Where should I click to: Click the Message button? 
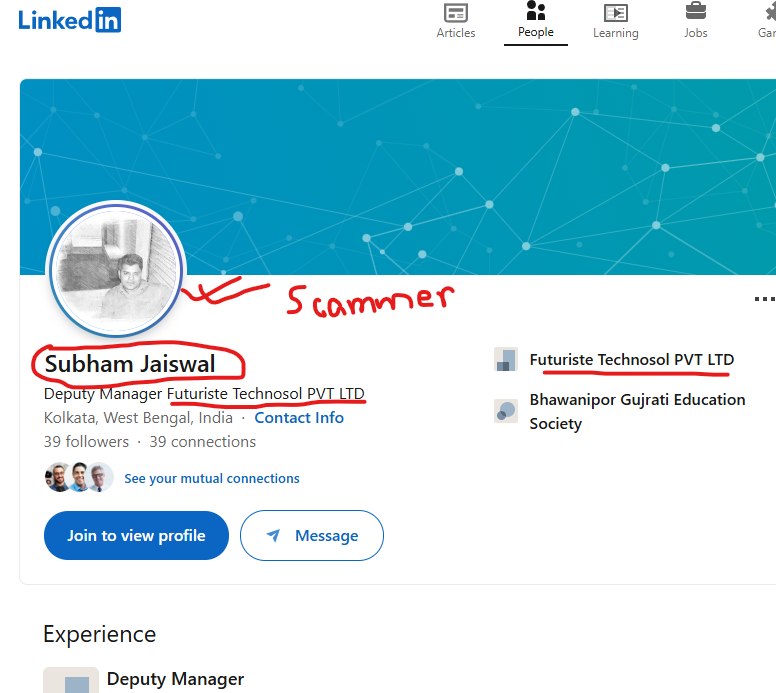[x=312, y=536]
